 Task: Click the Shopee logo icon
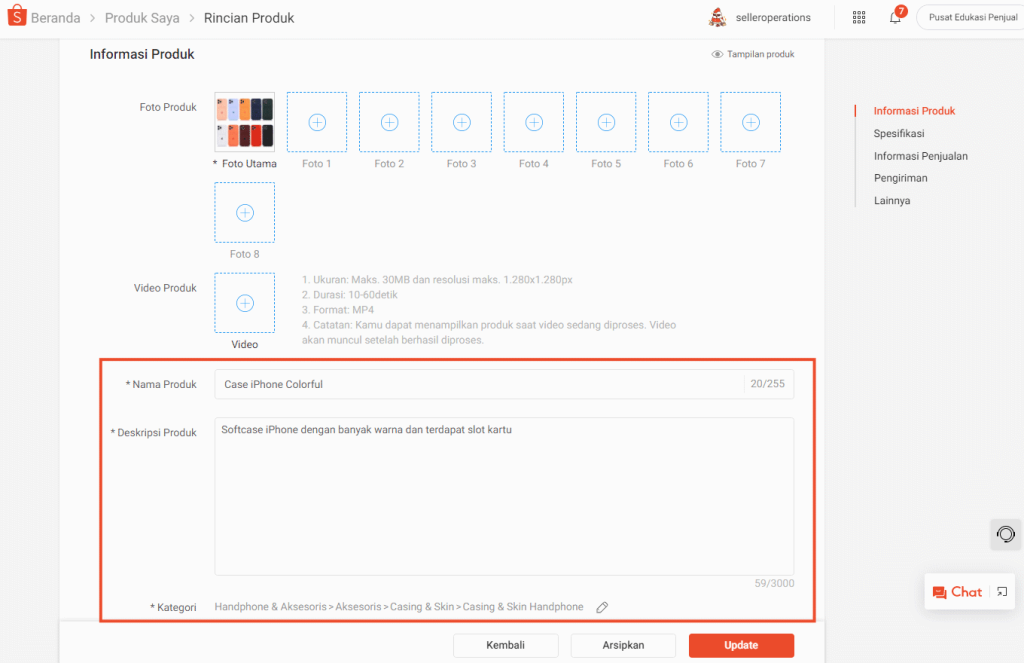tap(16, 16)
